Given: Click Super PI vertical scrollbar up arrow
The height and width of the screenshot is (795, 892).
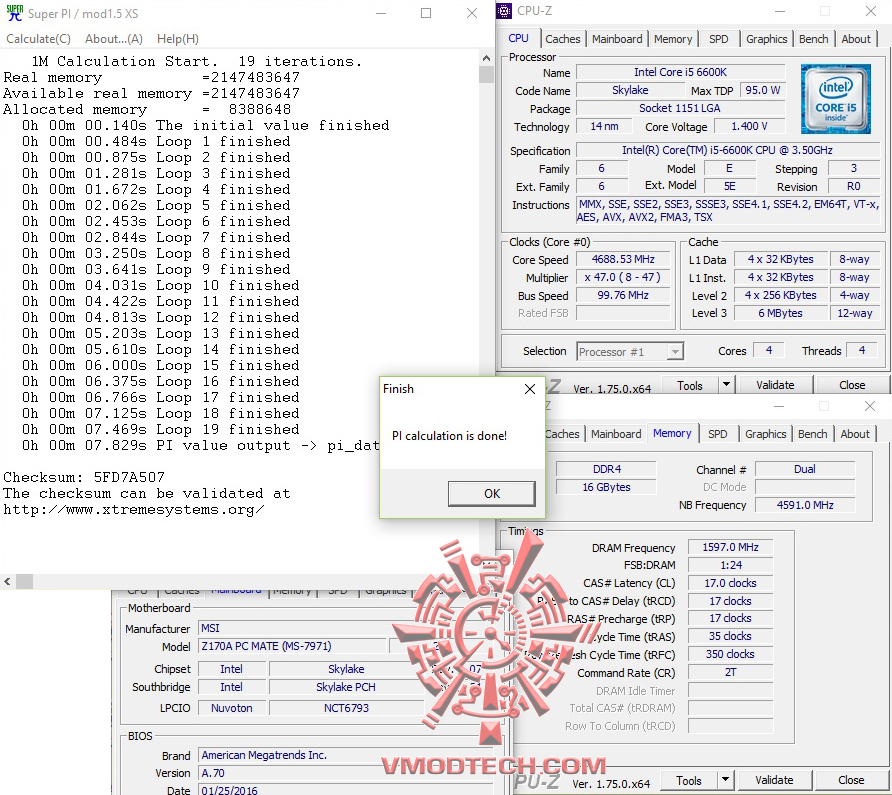Looking at the screenshot, I should tap(486, 57).
